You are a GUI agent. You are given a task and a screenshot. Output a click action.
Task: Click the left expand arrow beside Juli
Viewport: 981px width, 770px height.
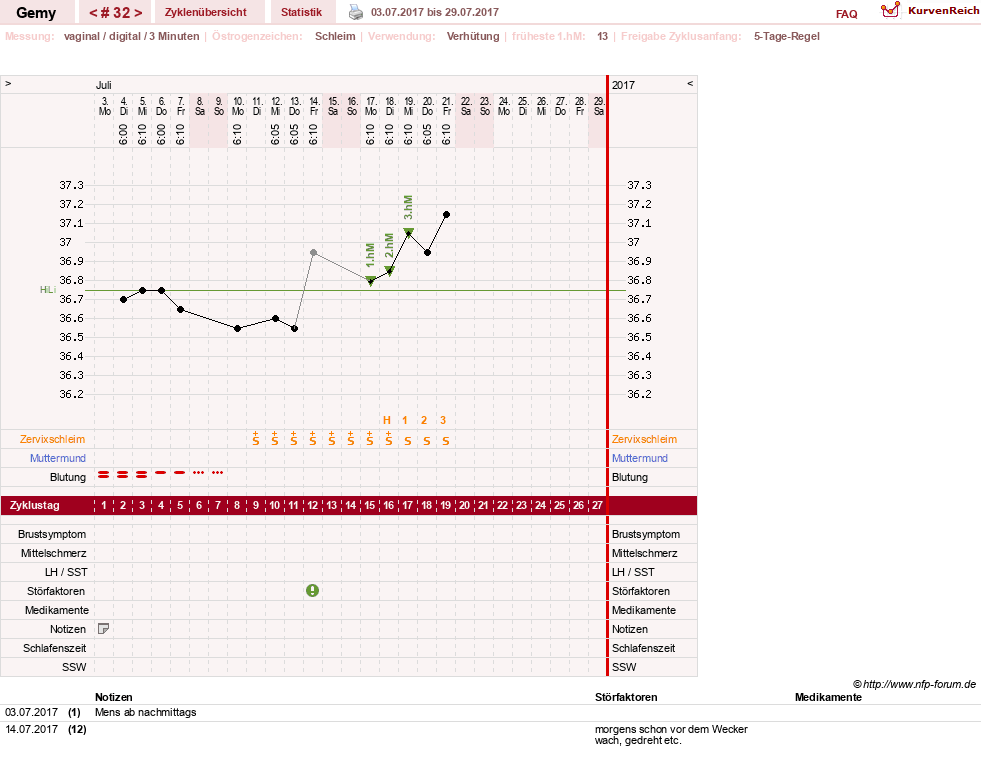8,84
